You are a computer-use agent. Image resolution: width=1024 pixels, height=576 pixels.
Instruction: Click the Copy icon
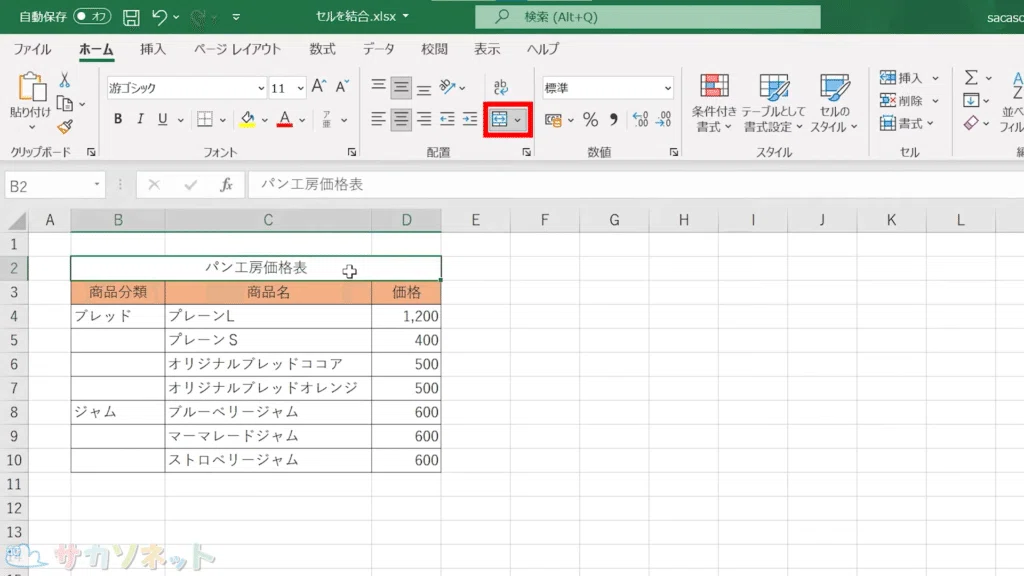click(x=65, y=103)
